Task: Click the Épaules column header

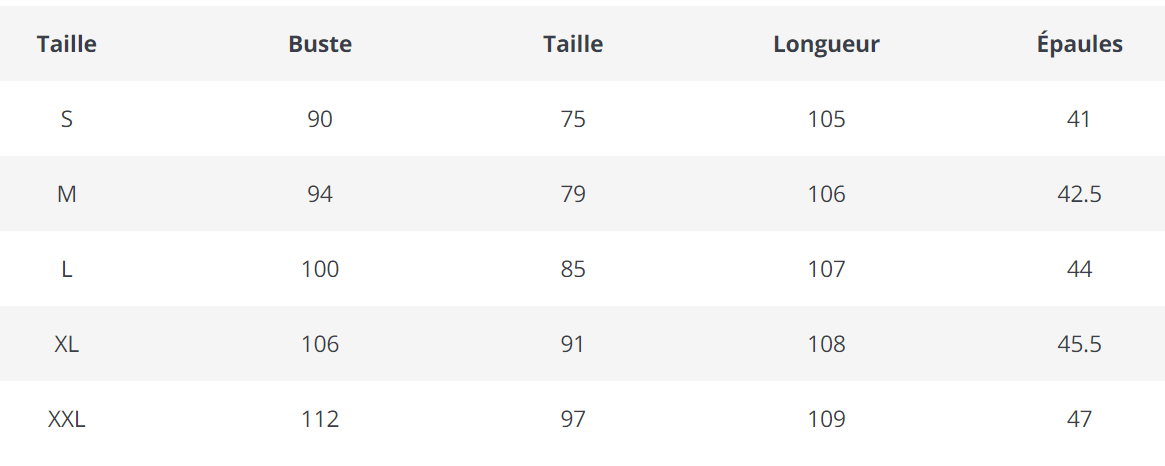Action: 1079,44
